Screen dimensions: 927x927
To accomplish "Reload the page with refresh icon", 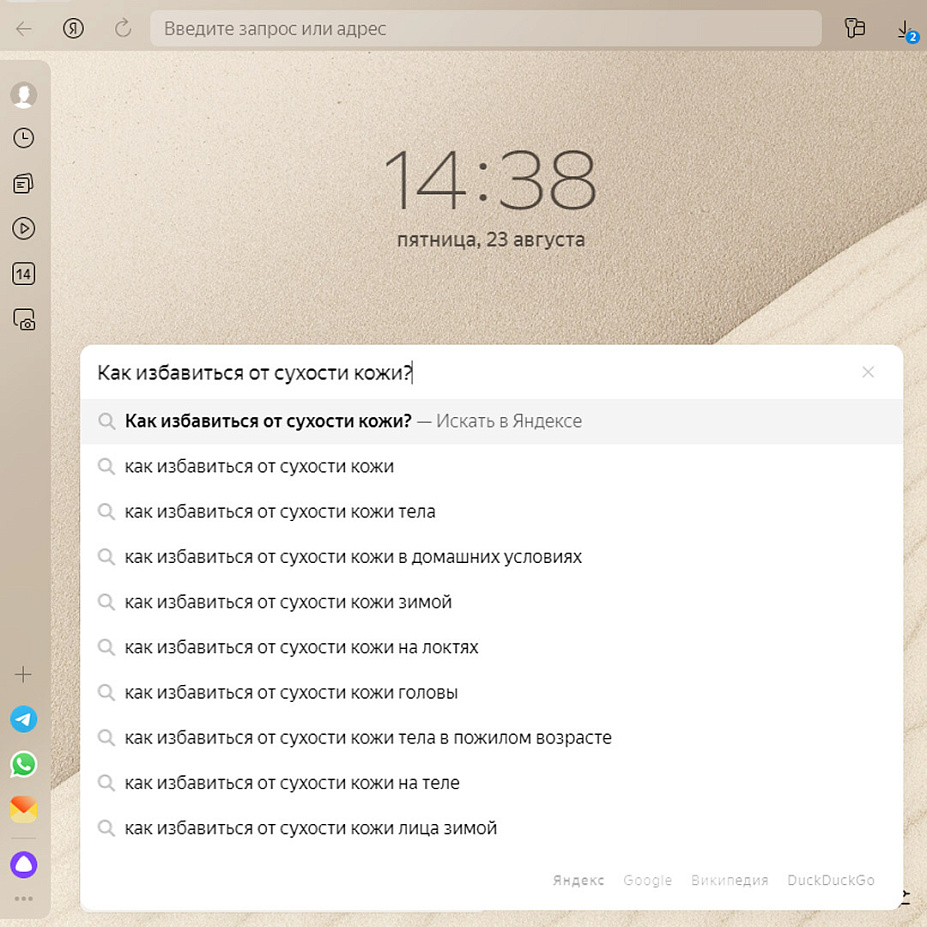I will (123, 28).
